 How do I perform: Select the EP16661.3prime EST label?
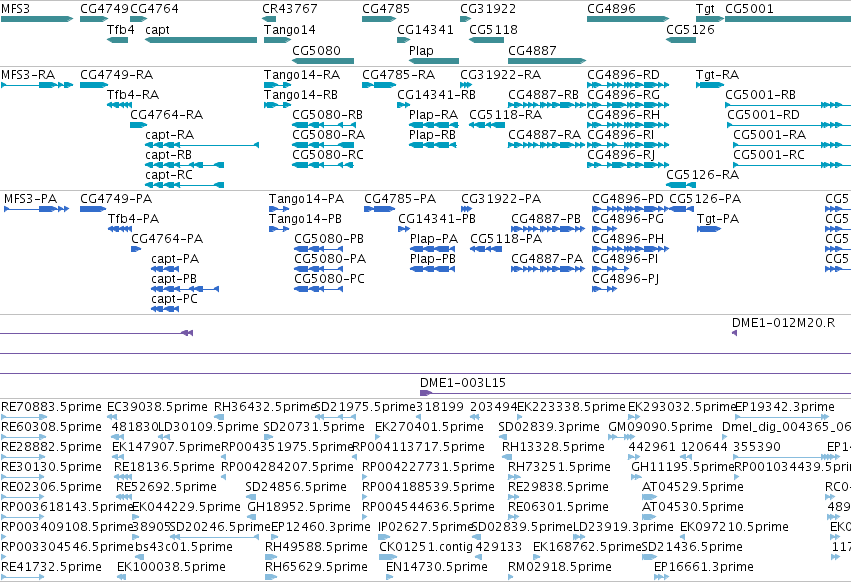tap(703, 567)
